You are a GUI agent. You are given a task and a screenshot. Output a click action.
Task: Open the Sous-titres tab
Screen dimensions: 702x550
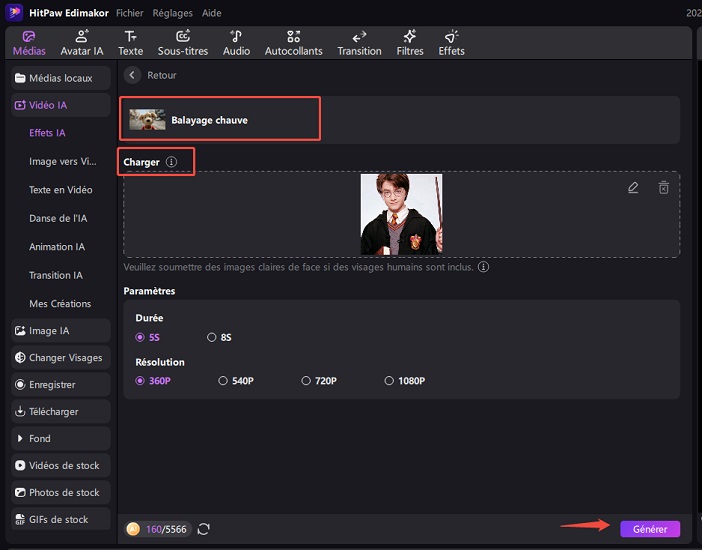[183, 43]
